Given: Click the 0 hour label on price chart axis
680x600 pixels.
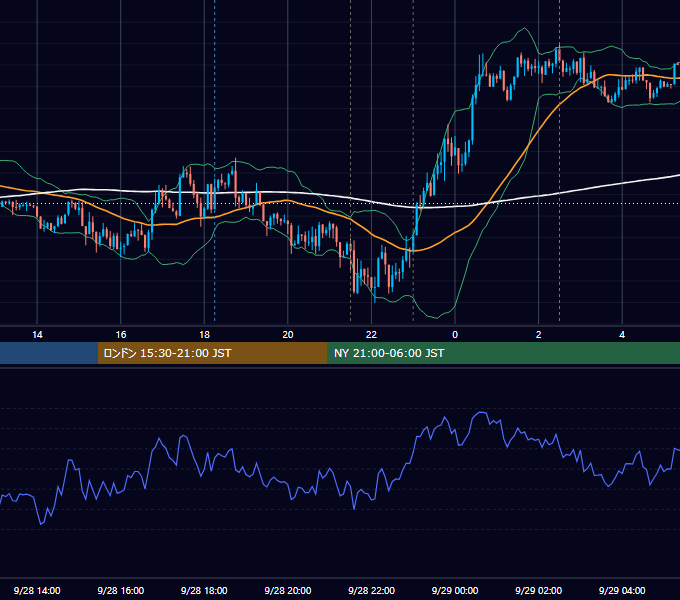Looking at the screenshot, I should click(x=455, y=335).
